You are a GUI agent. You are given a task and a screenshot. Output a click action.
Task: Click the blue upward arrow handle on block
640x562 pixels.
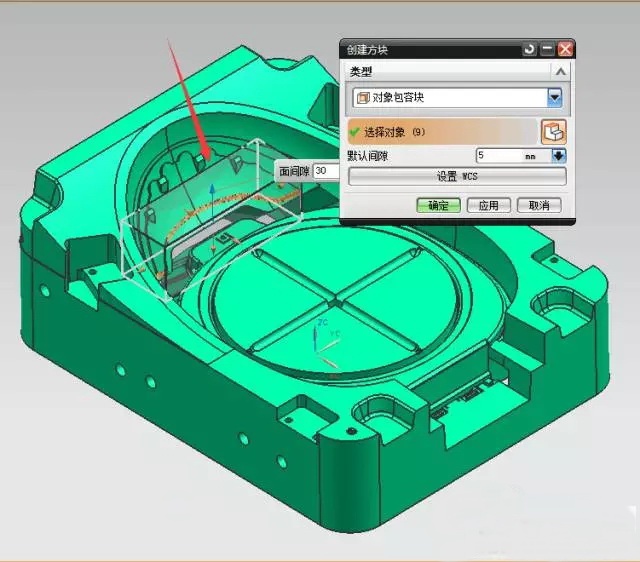point(211,188)
